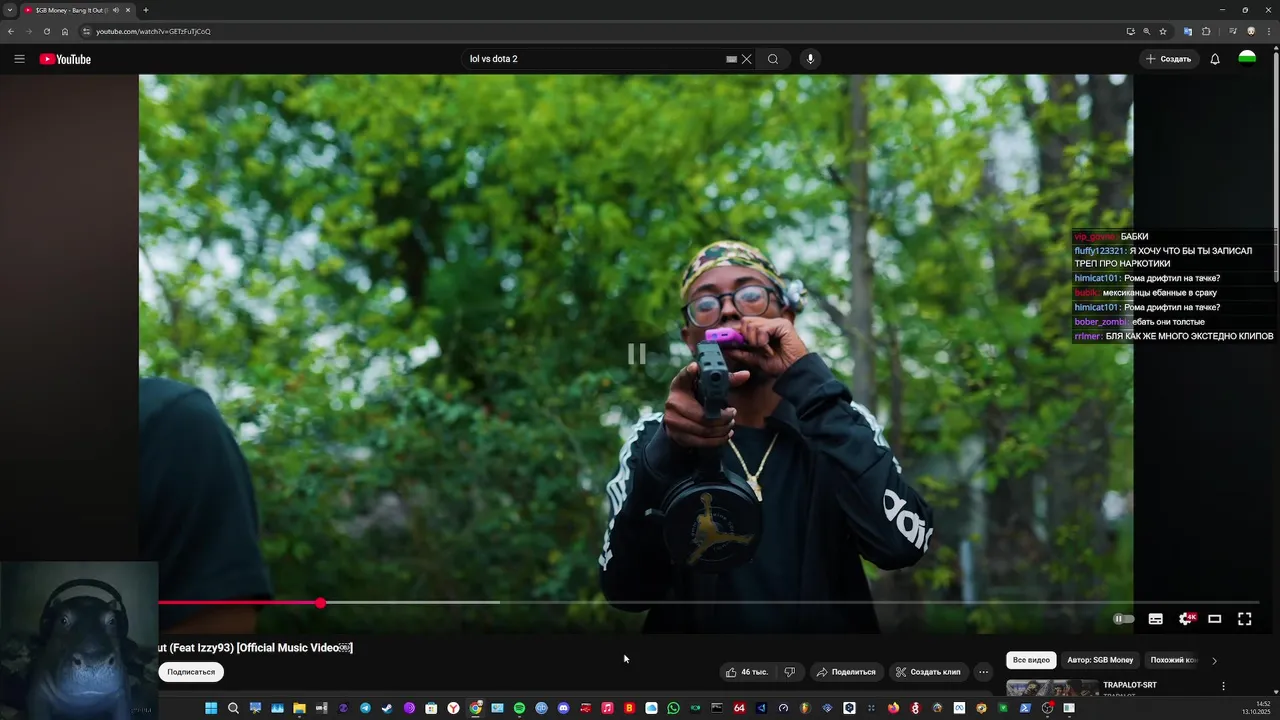Open WhatsApp from the taskbar

tap(673, 708)
